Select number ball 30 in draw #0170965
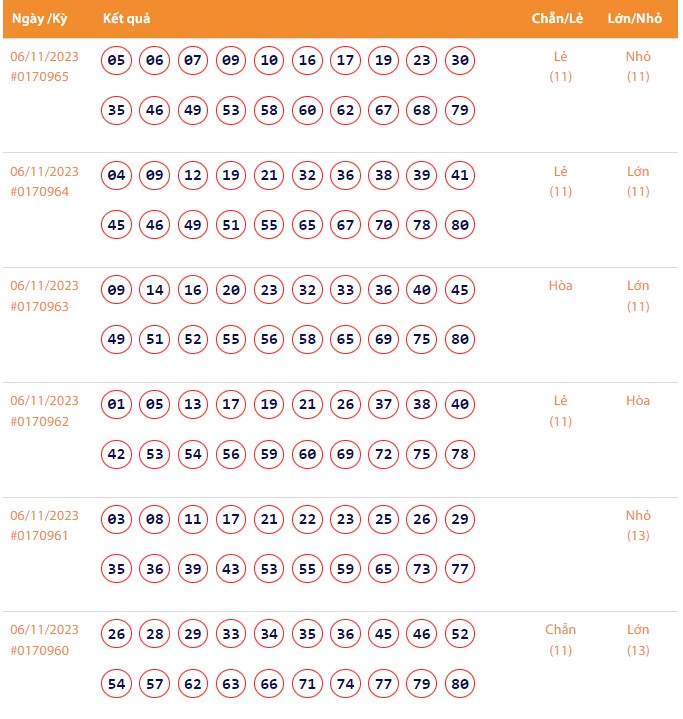 click(x=460, y=61)
